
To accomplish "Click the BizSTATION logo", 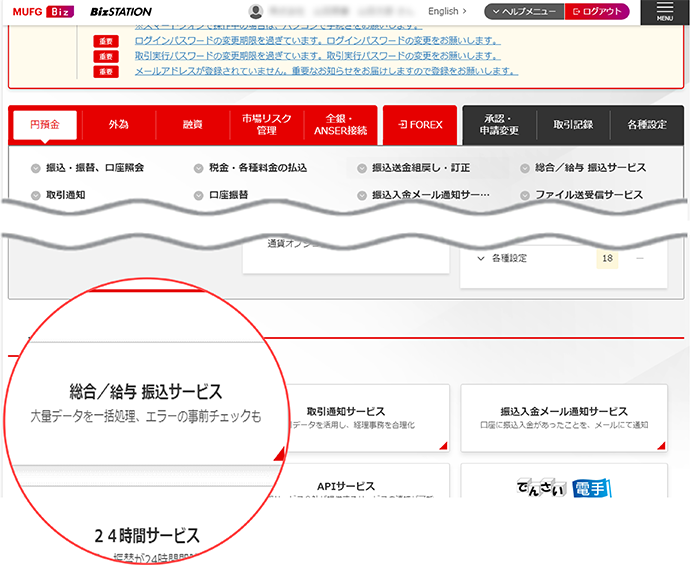I will coord(121,12).
